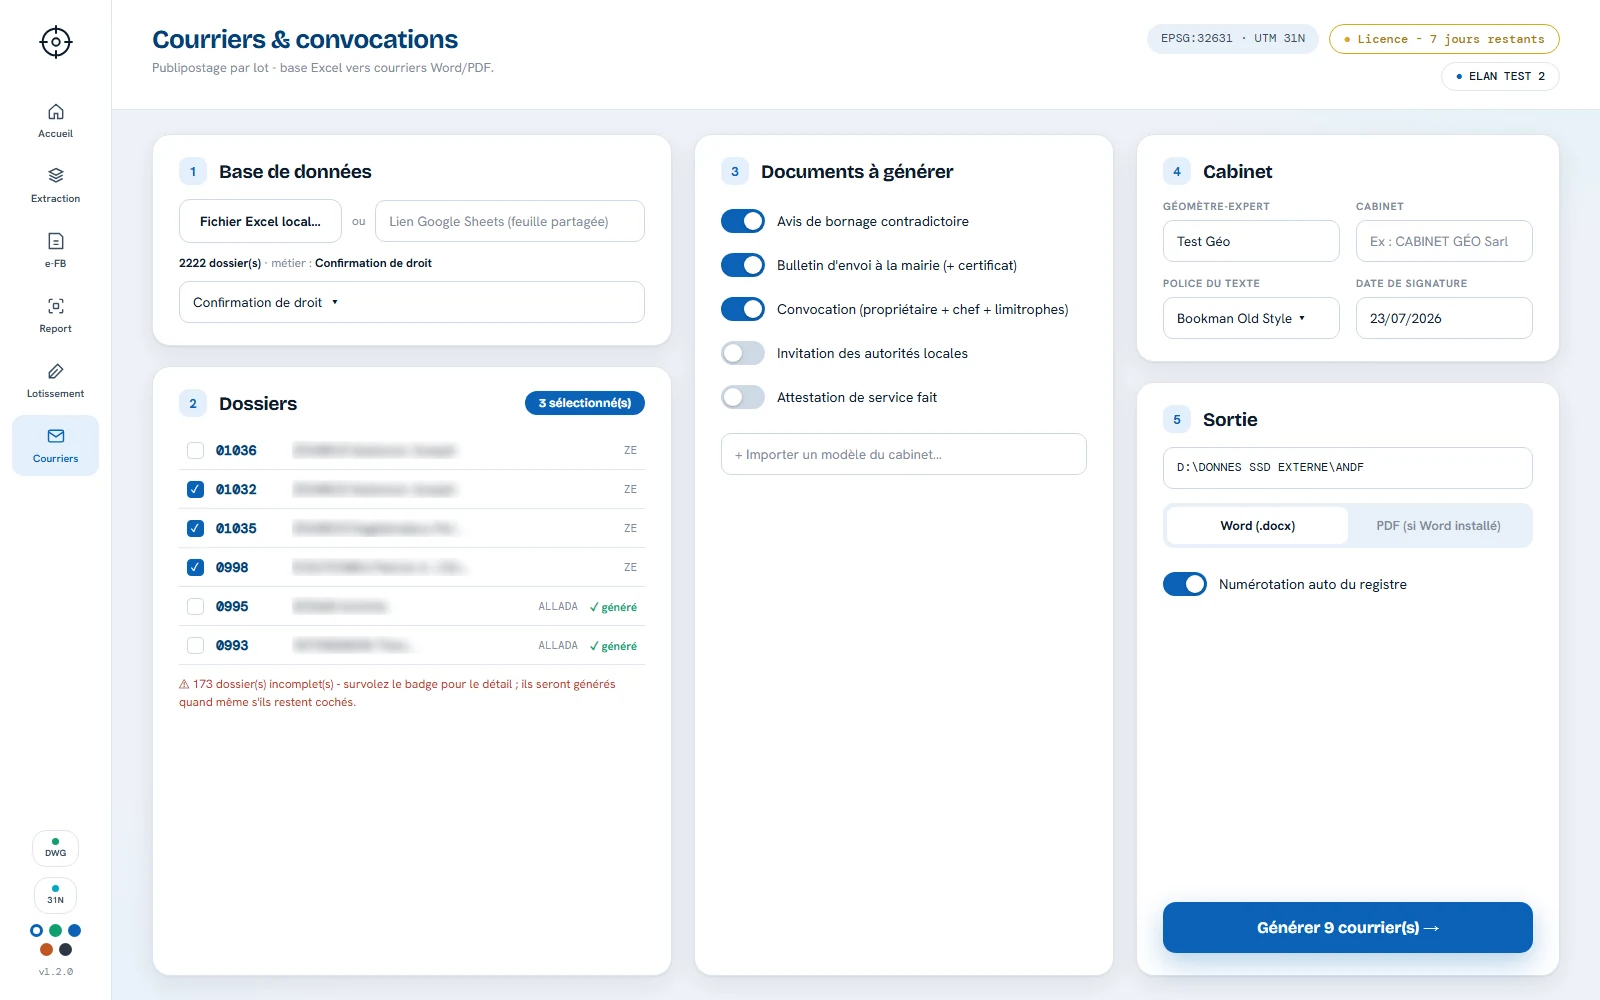Click dossier number 01036
The height and width of the screenshot is (1000, 1600).
pyautogui.click(x=236, y=451)
